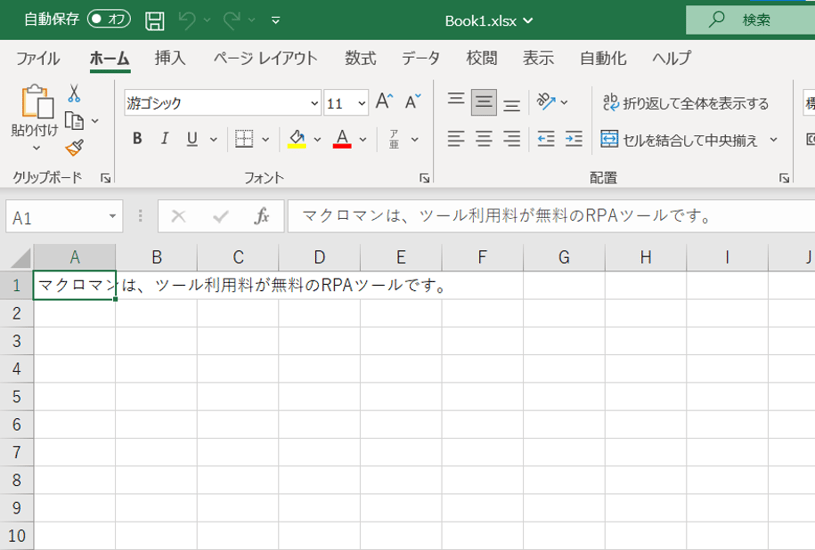Open the Borders dropdown arrow
This screenshot has width=815, height=550.
point(266,139)
